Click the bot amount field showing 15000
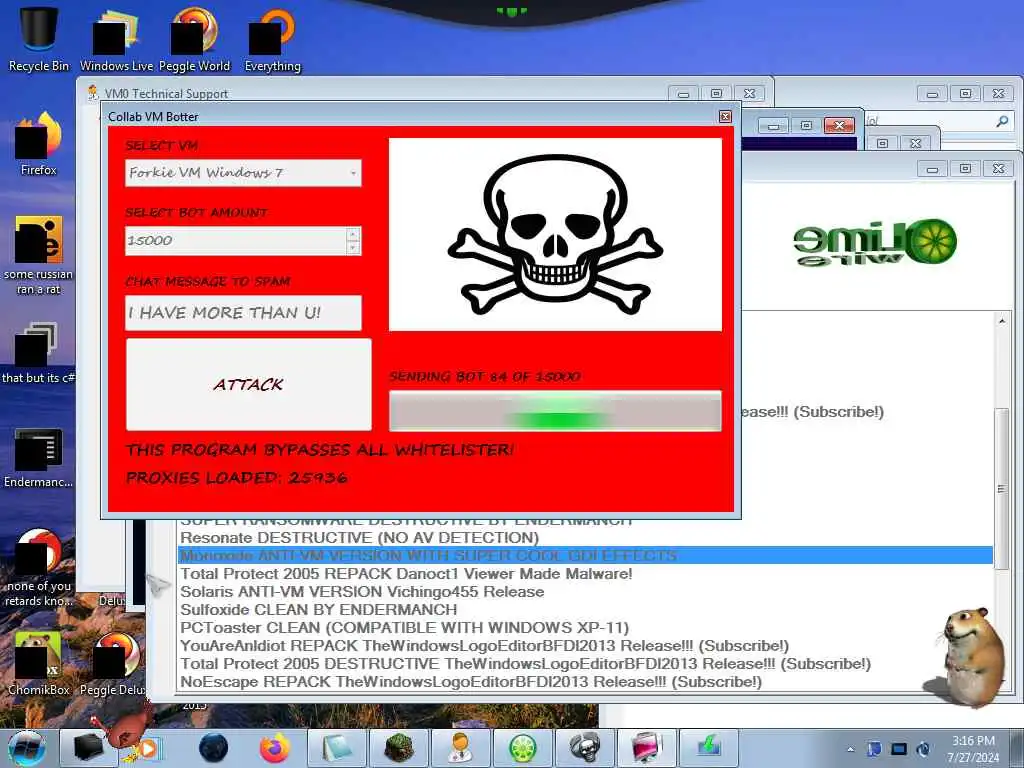Image resolution: width=1024 pixels, height=768 pixels. pos(236,241)
